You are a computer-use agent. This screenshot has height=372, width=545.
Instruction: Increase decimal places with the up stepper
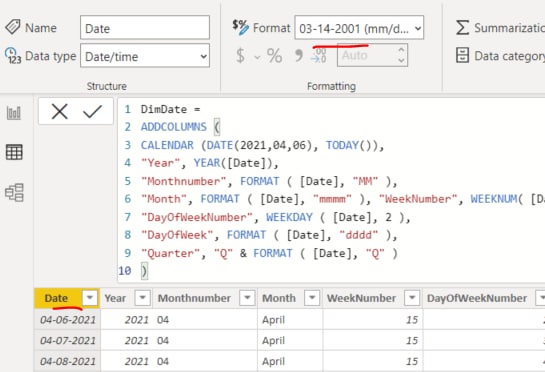(x=401, y=50)
